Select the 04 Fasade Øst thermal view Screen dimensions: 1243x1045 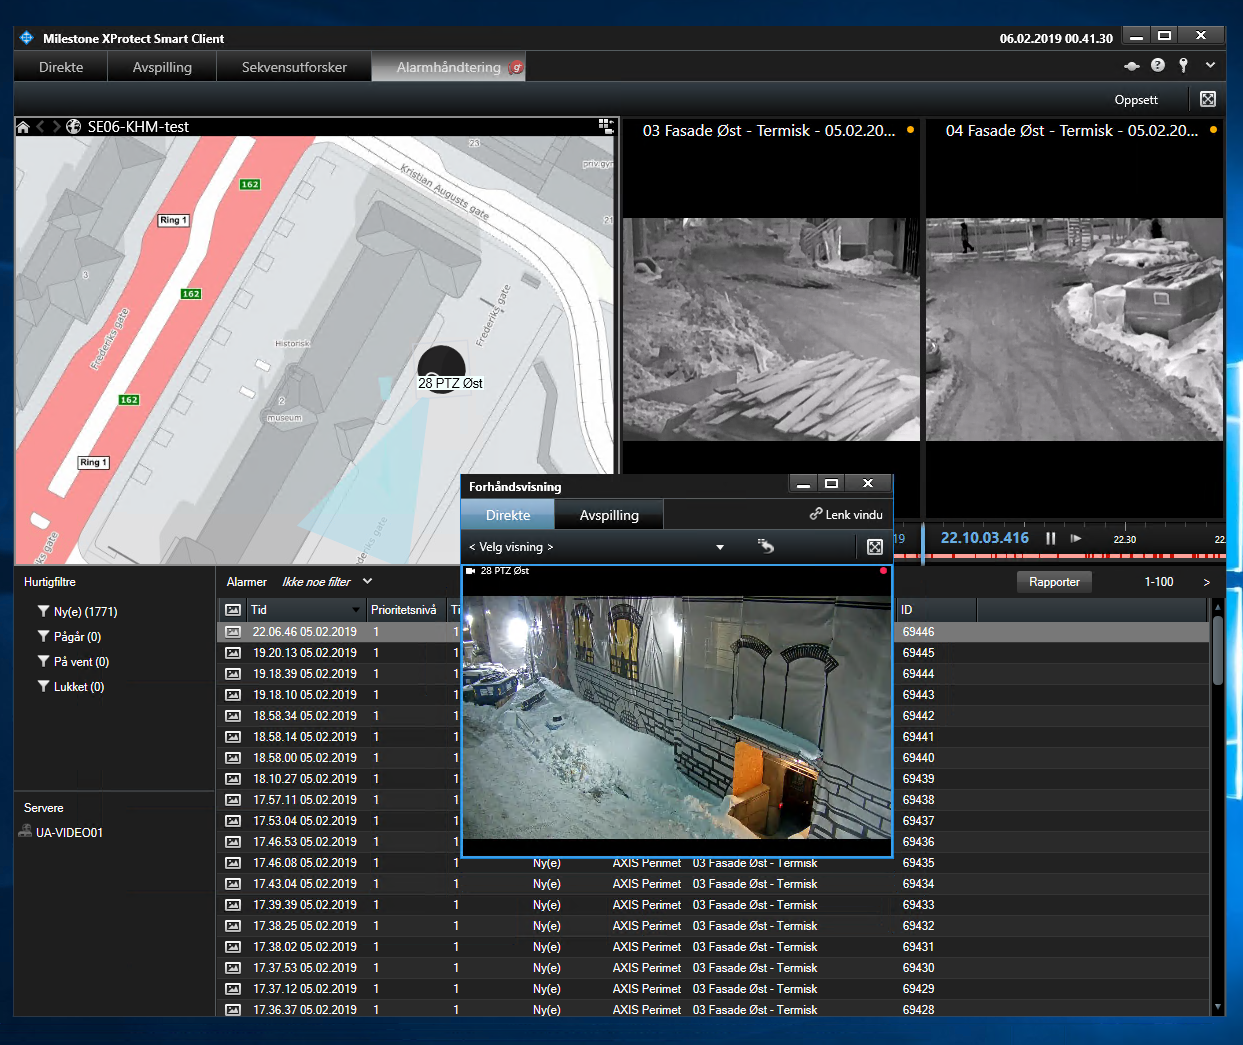[1074, 329]
